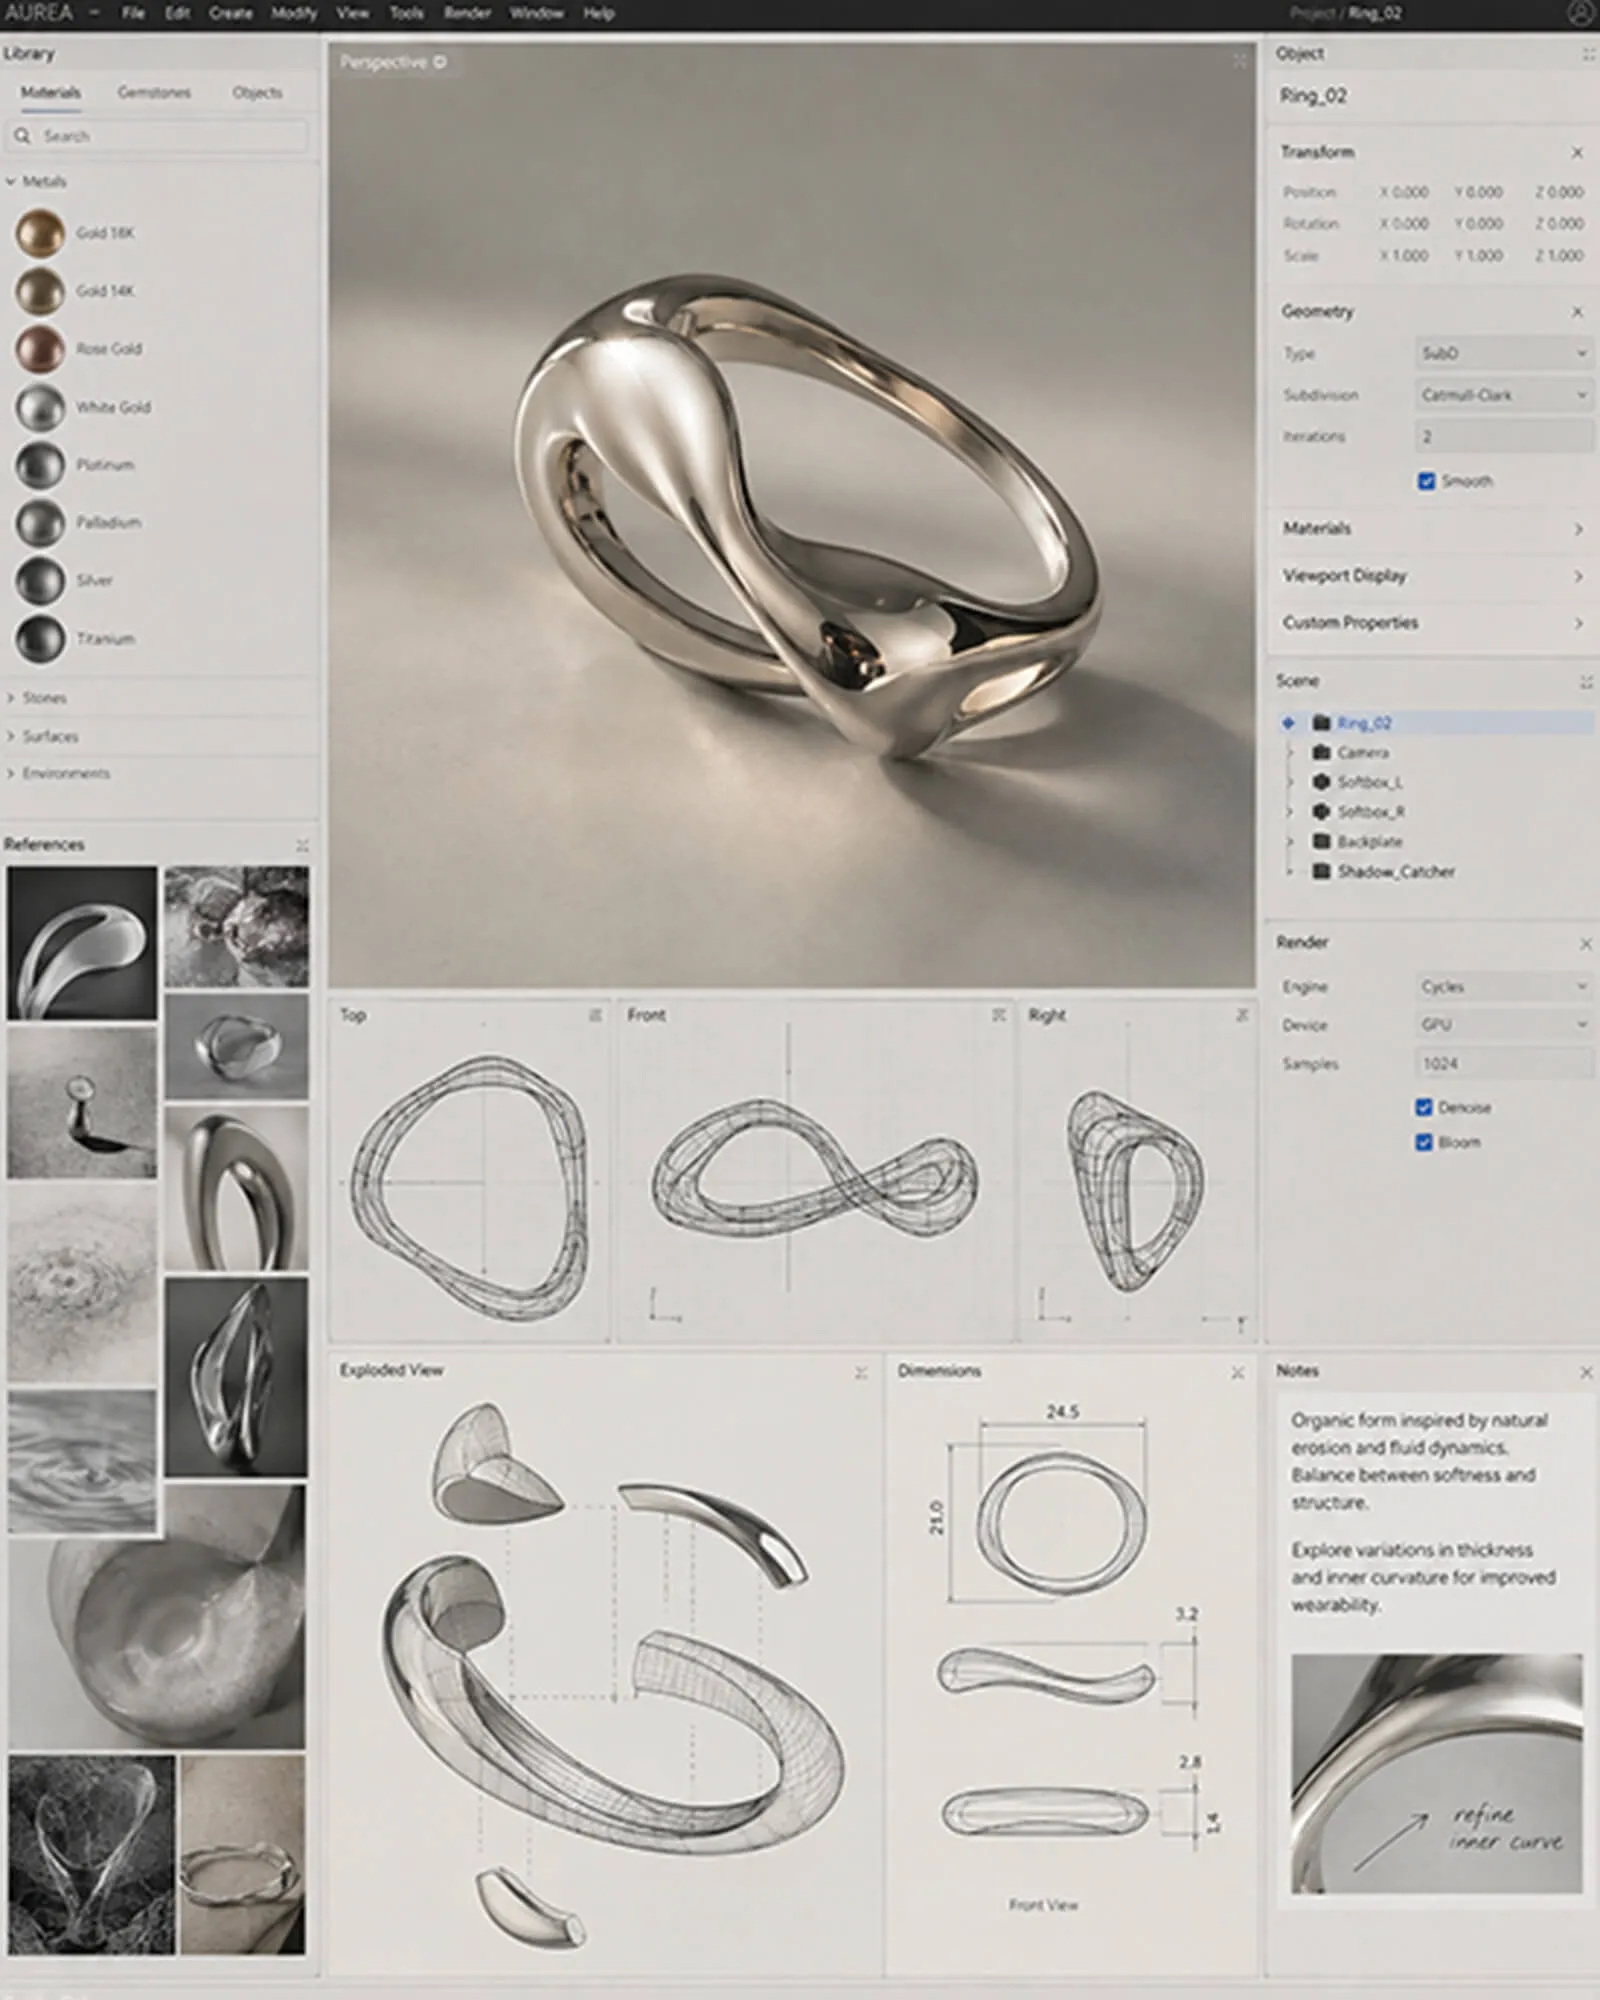1600x2000 pixels.
Task: Click the Ring_02 object icon in Scene
Action: coord(1321,723)
